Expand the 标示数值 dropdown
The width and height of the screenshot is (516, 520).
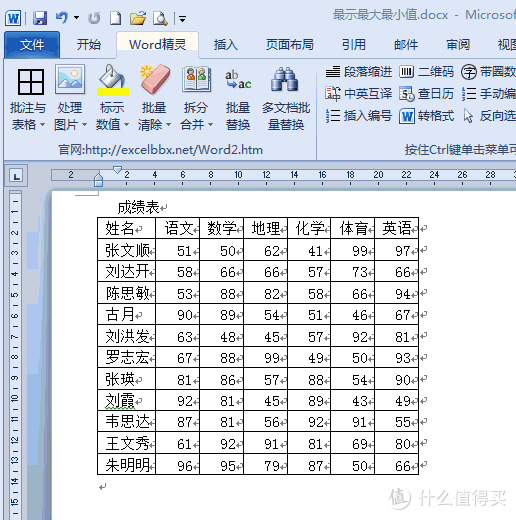click(126, 125)
